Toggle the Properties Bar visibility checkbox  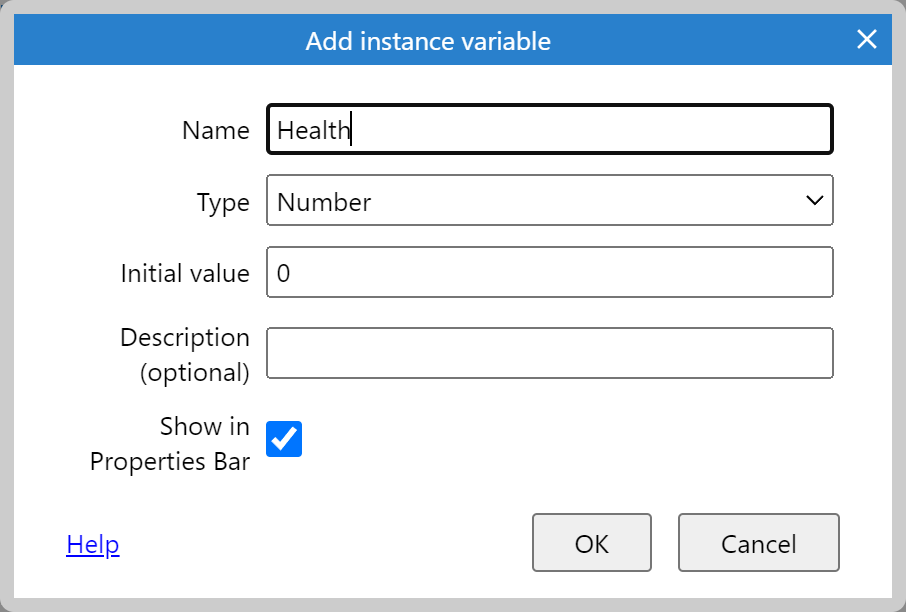click(x=283, y=439)
